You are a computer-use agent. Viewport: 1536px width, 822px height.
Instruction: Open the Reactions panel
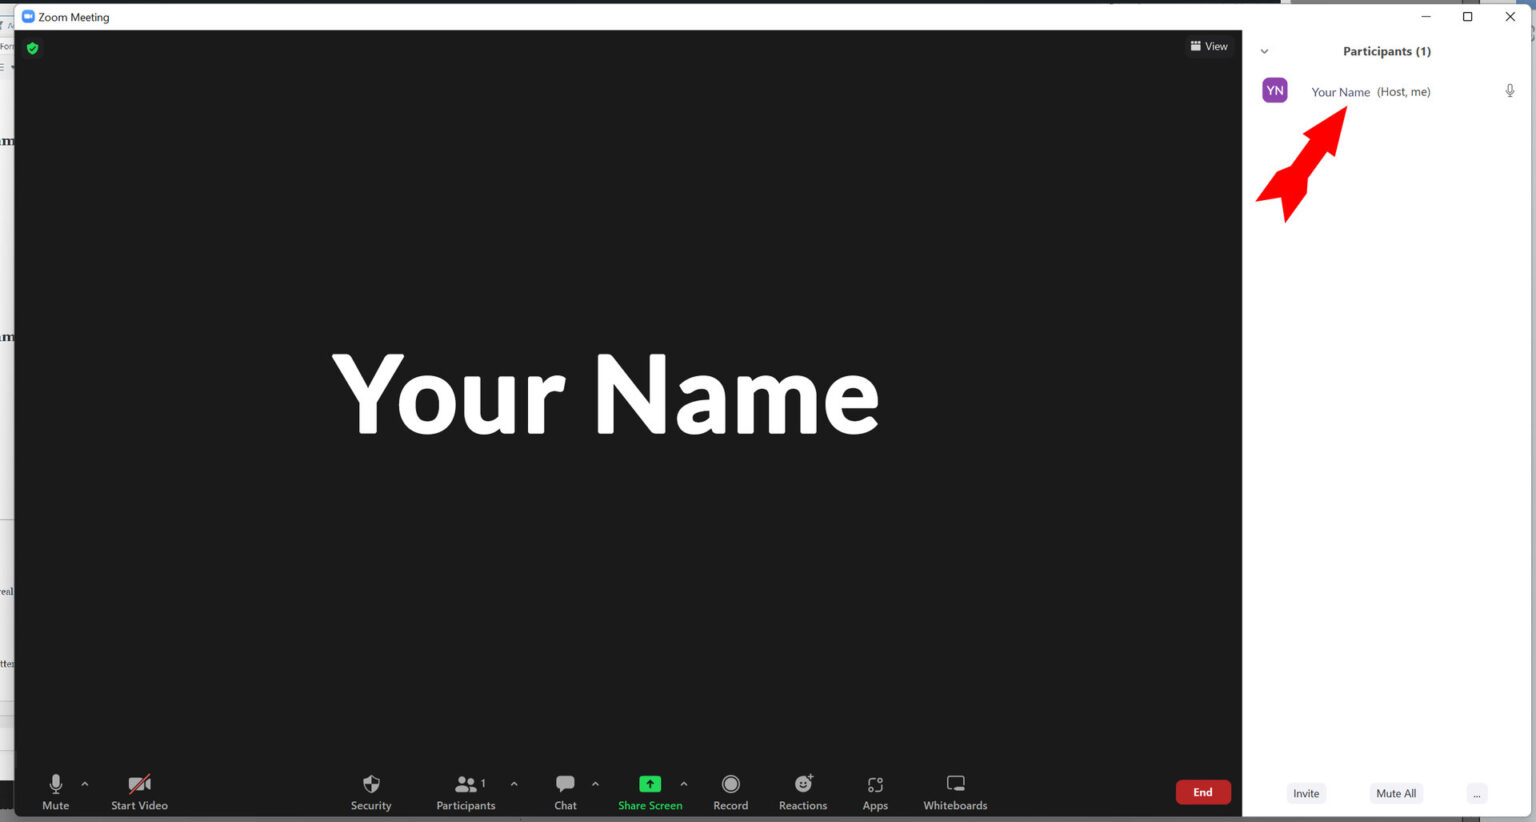click(x=803, y=791)
